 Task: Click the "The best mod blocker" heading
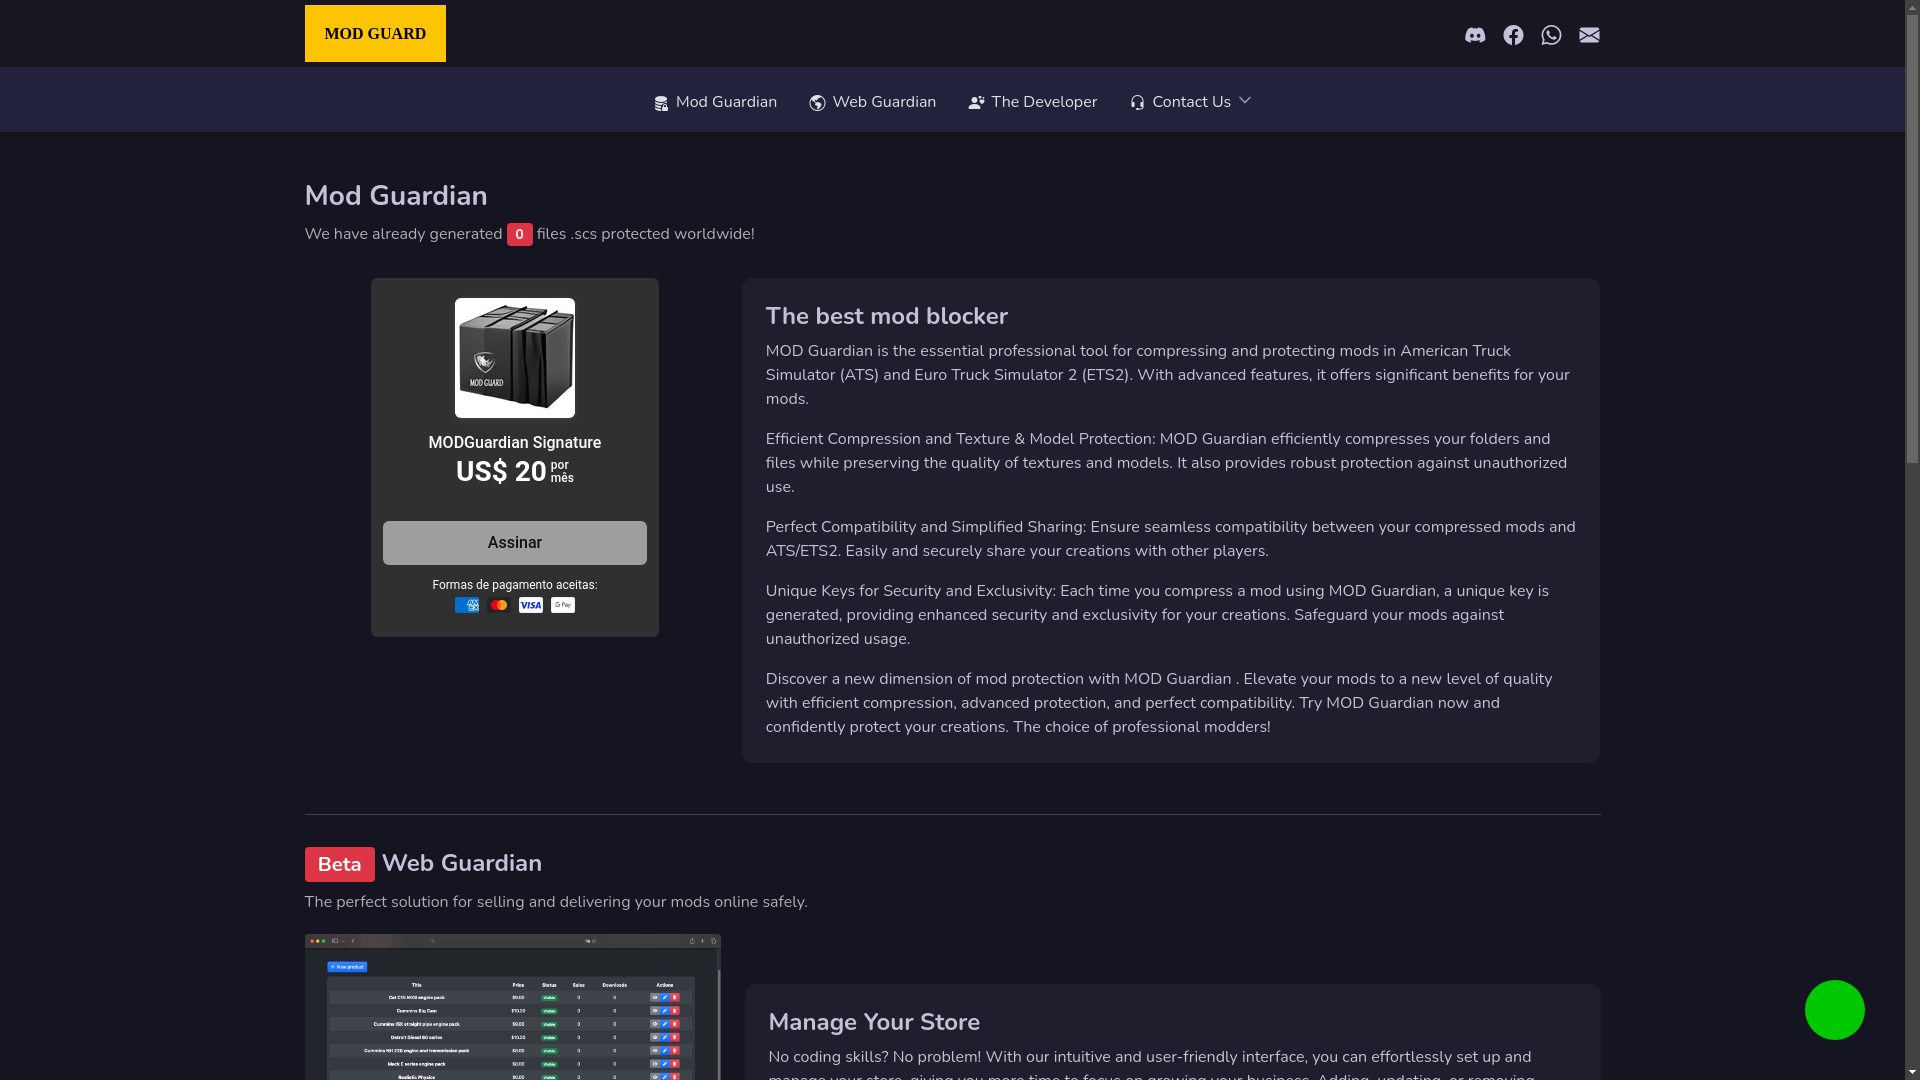click(887, 316)
